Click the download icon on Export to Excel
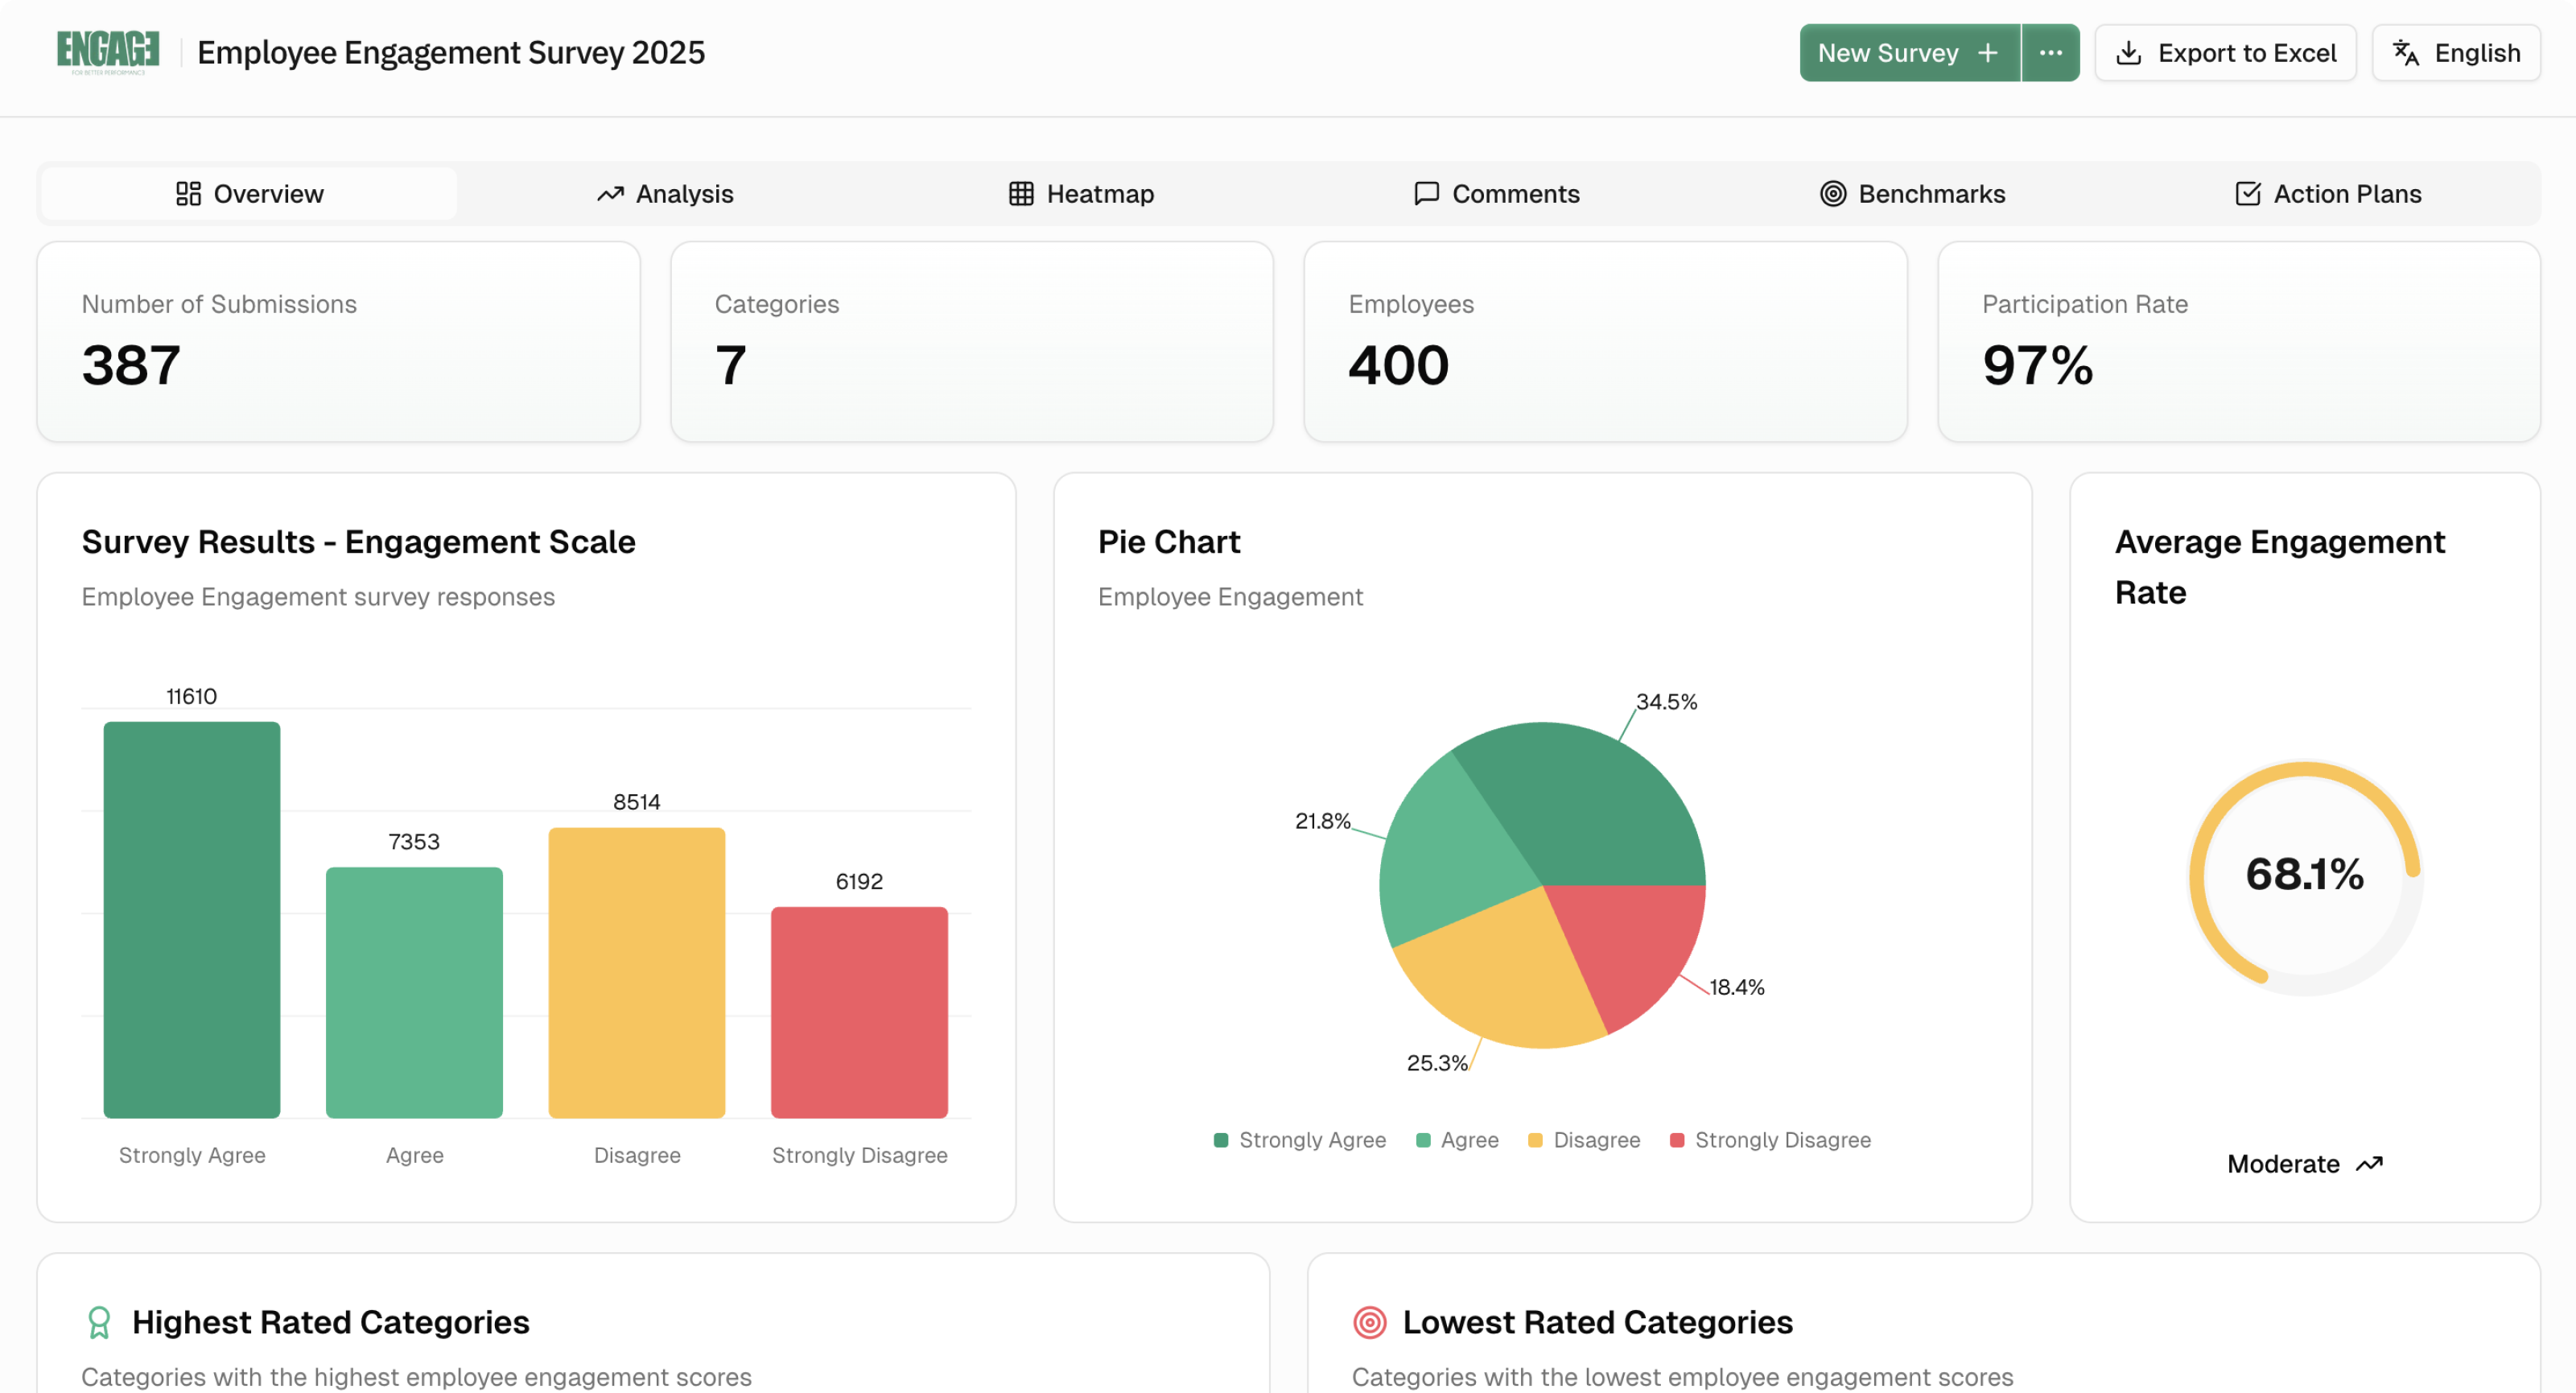 point(2129,53)
